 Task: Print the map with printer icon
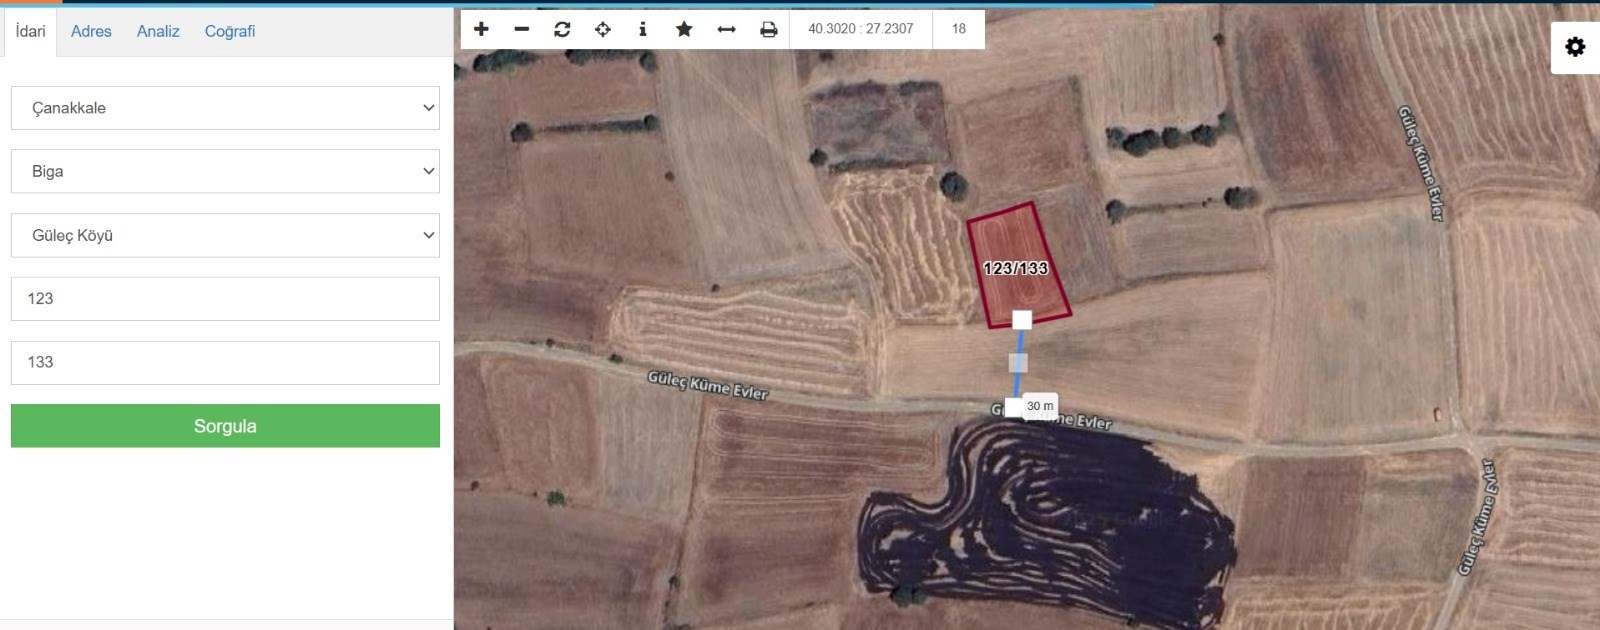(768, 29)
